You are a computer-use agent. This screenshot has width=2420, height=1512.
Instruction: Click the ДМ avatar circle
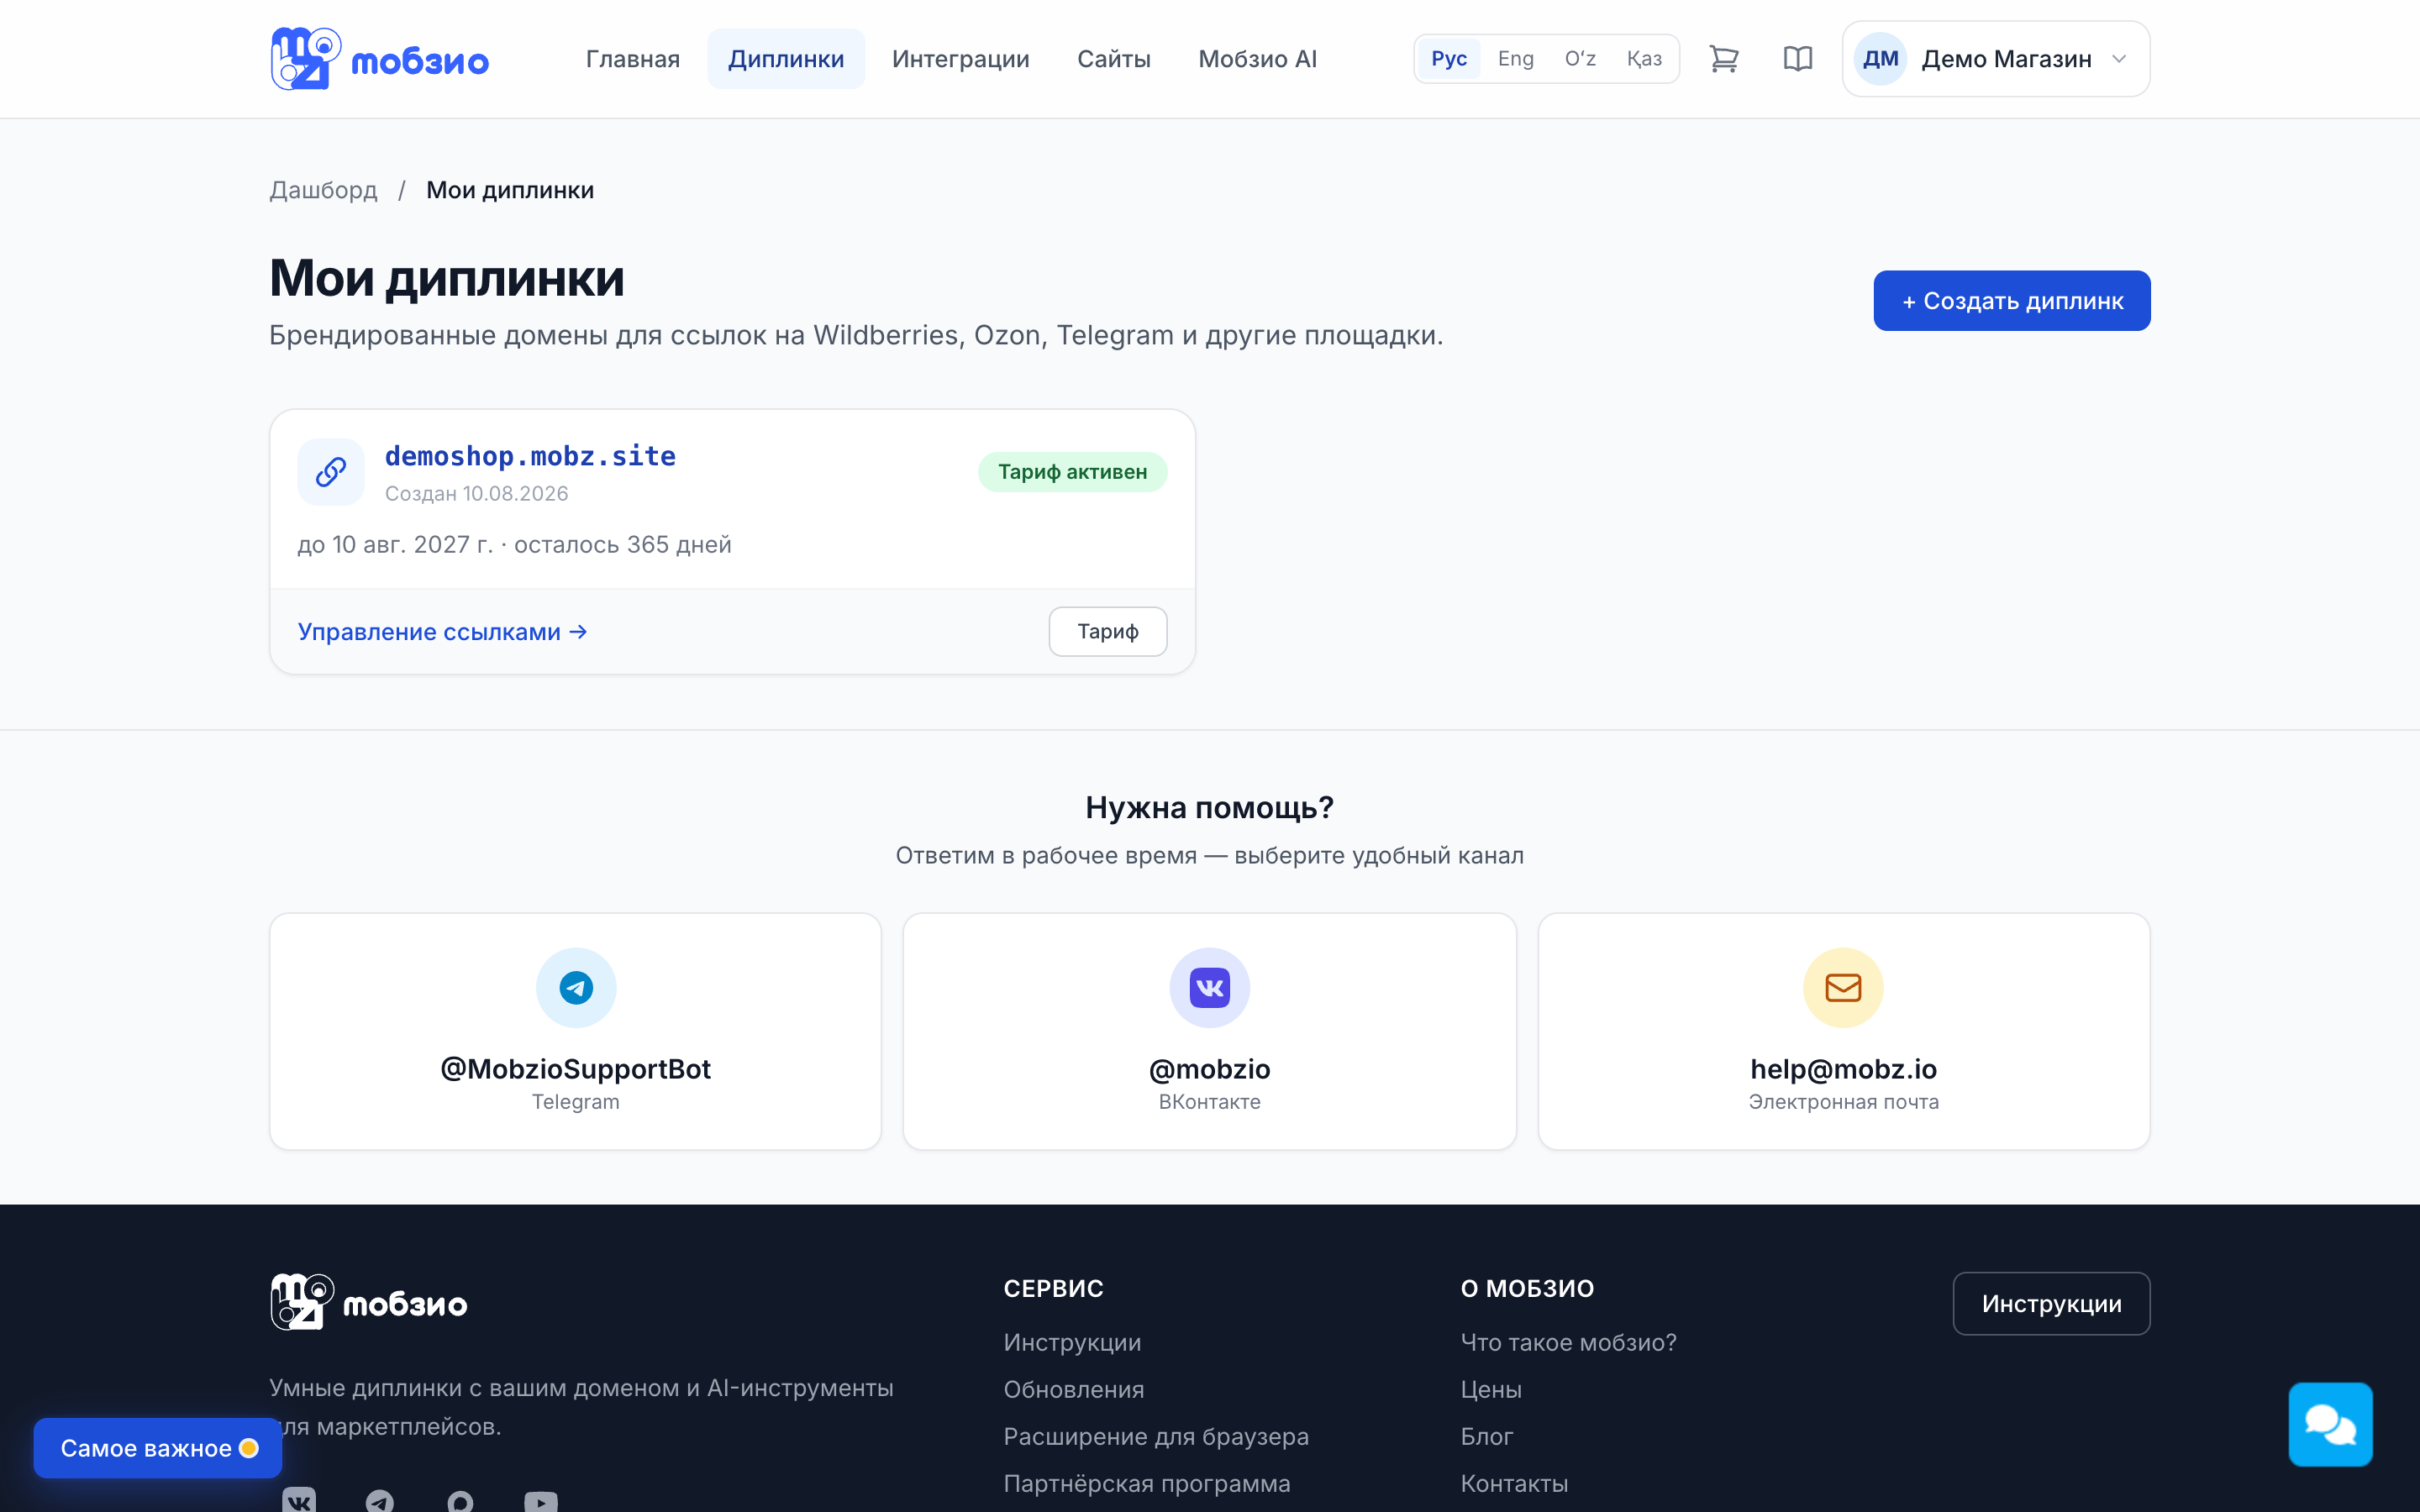[x=1880, y=59]
